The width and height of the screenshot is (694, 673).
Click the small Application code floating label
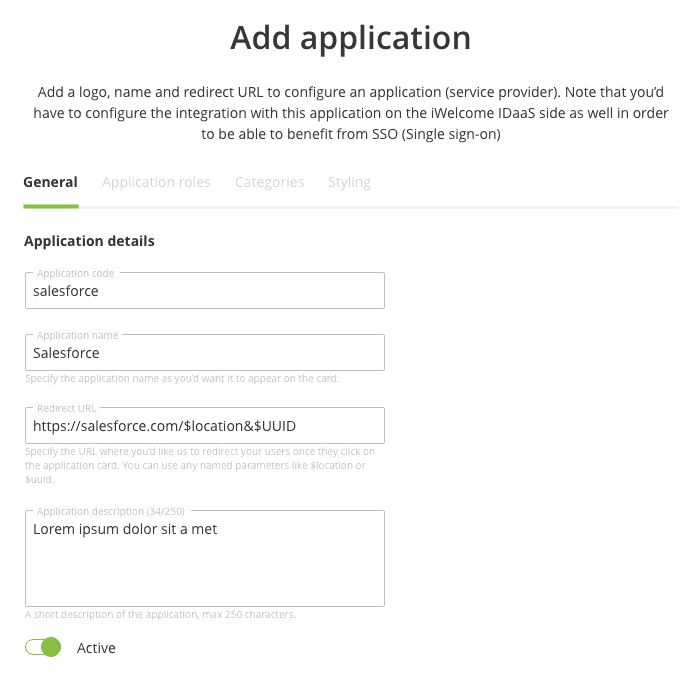[75, 273]
